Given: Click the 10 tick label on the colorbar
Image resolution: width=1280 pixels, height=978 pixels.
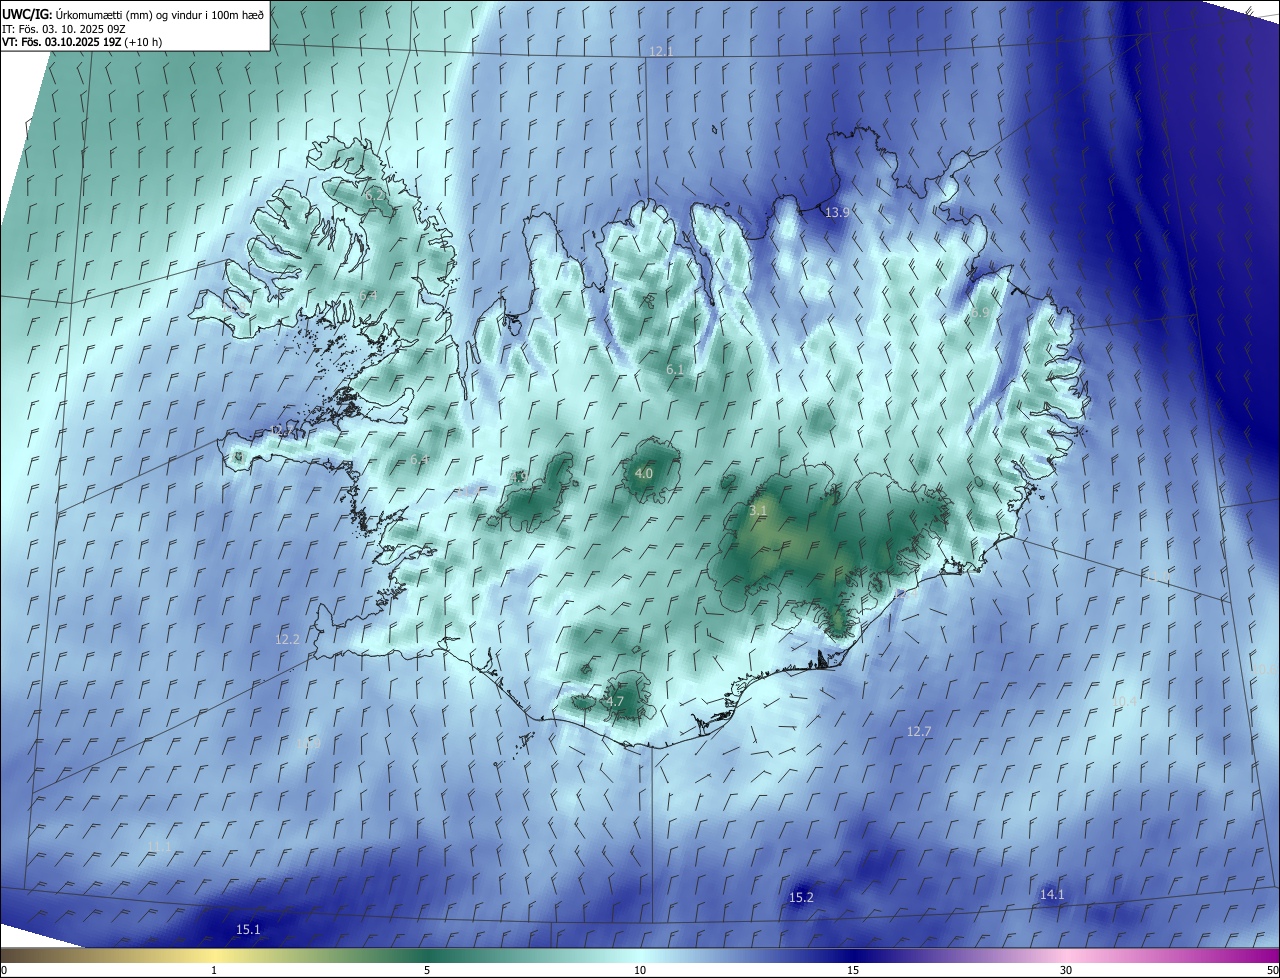Looking at the screenshot, I should coord(640,970).
